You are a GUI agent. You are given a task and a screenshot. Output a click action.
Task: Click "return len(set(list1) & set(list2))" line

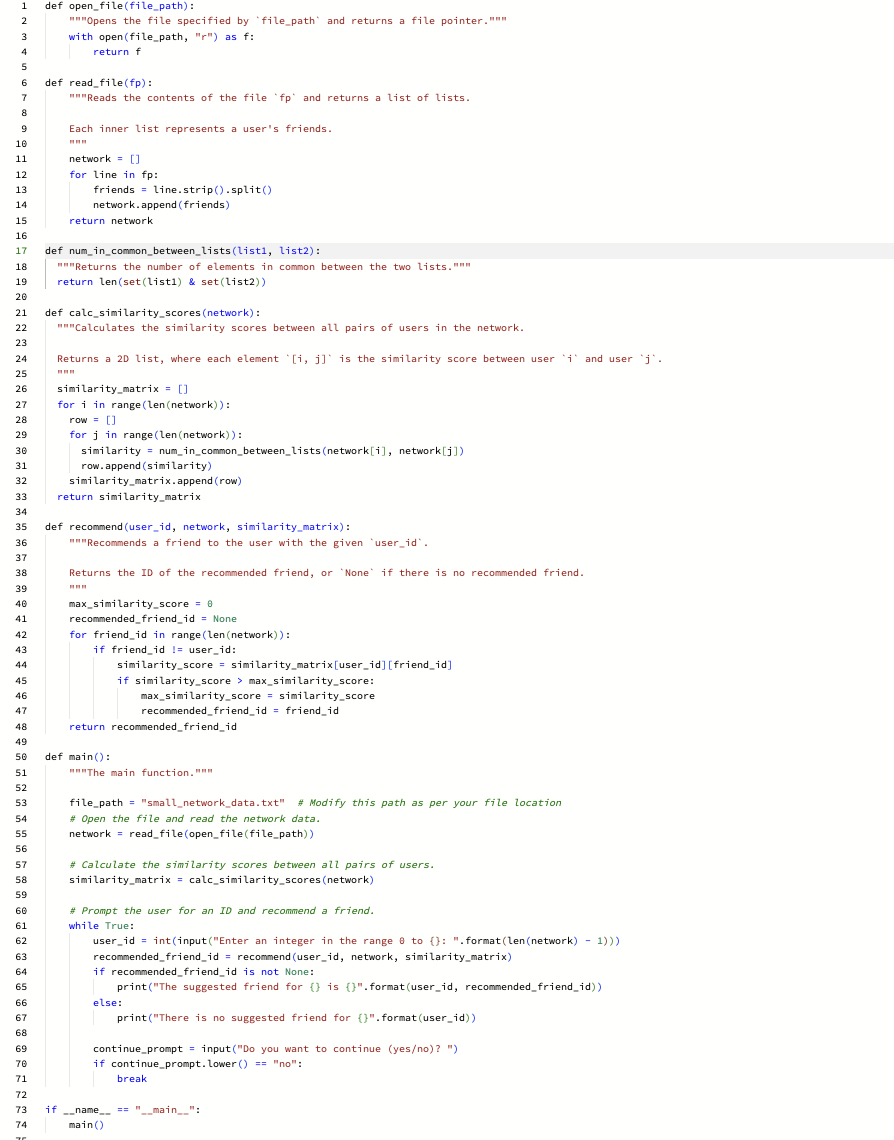pyautogui.click(x=161, y=282)
